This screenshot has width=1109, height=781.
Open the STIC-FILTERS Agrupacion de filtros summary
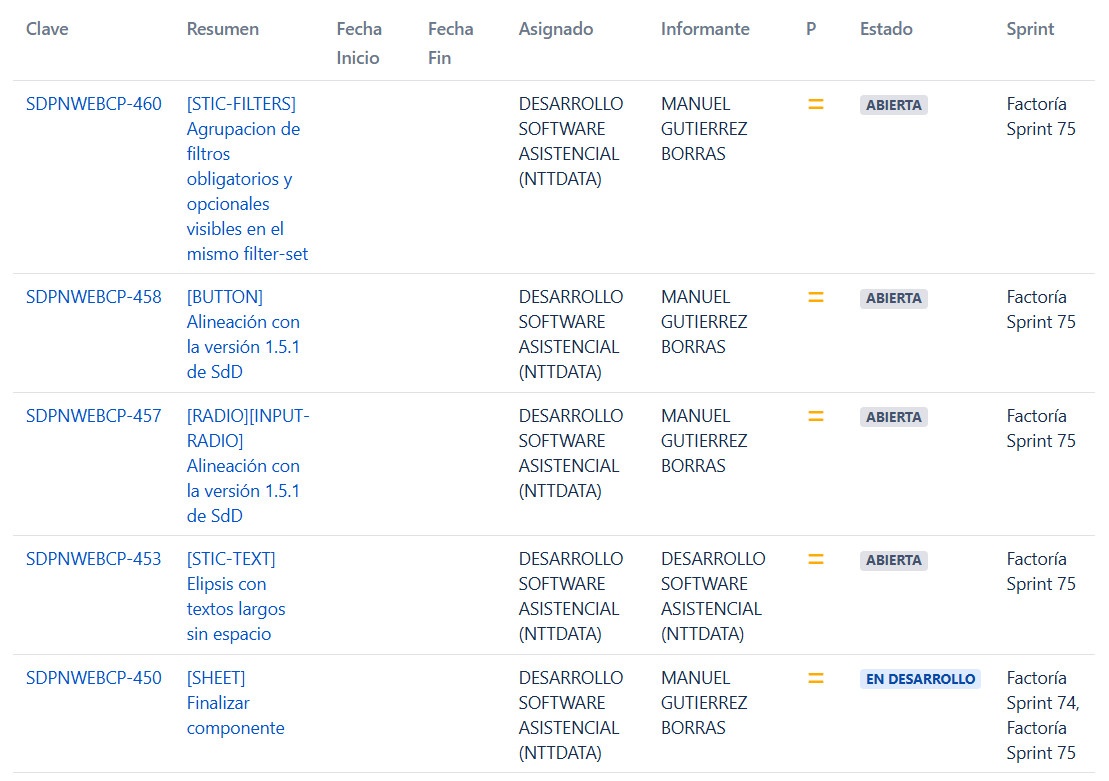coord(248,179)
